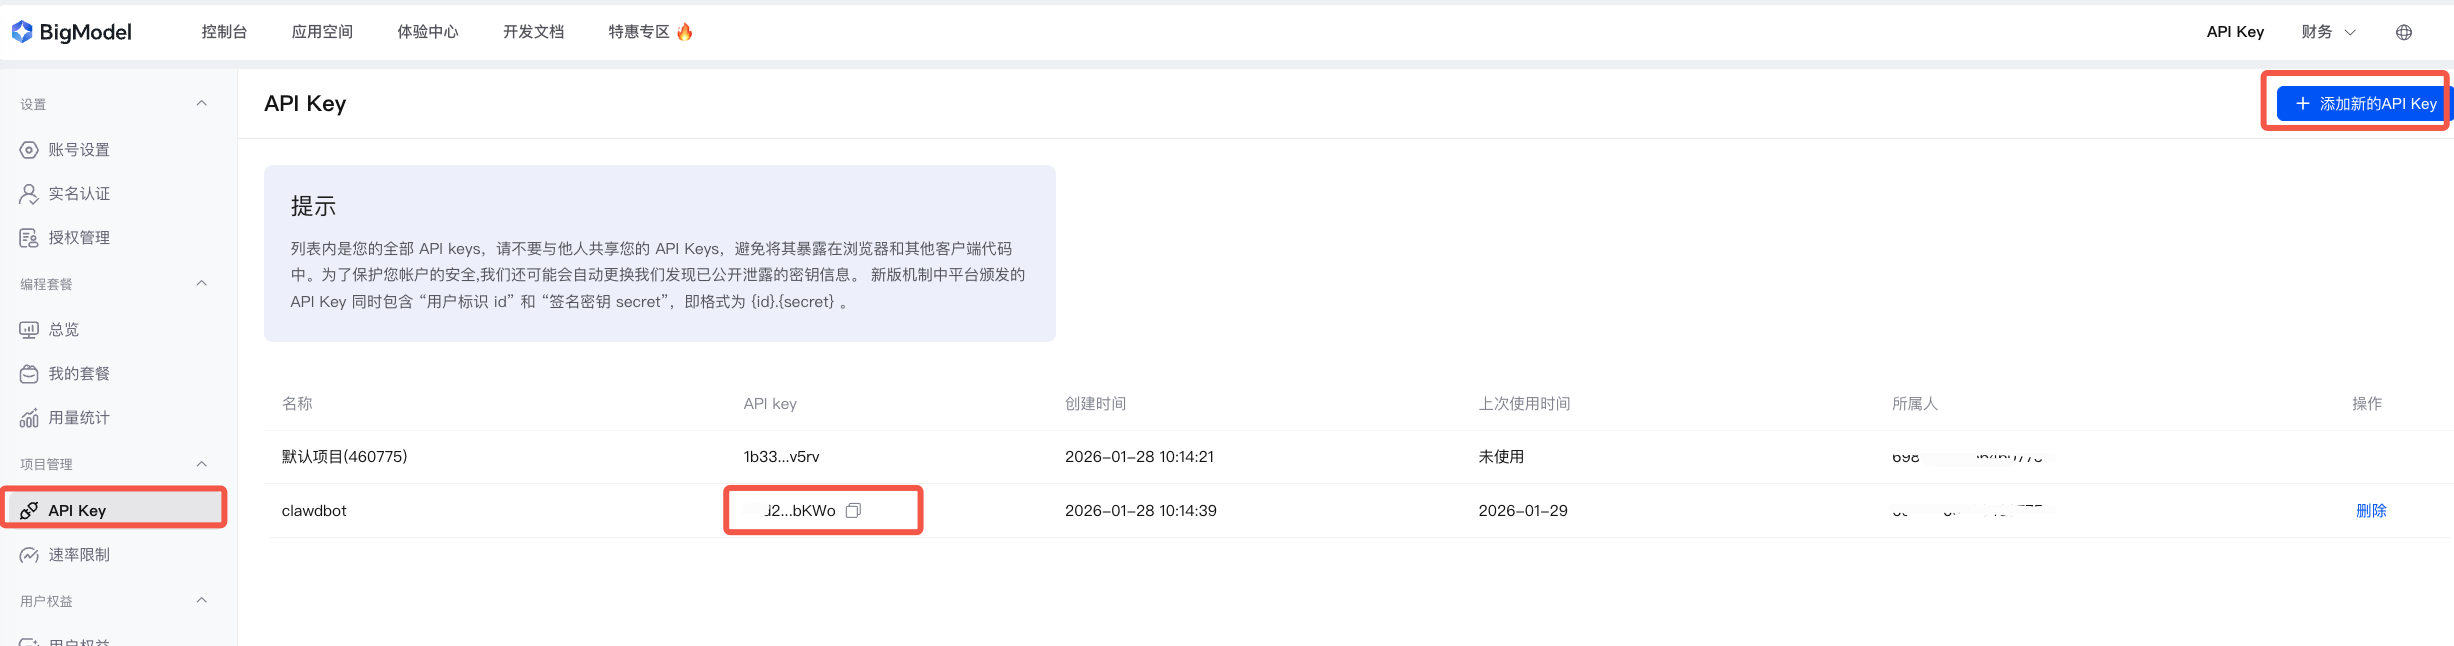Click the 总览 monitor icon
The height and width of the screenshot is (646, 2454).
point(29,330)
